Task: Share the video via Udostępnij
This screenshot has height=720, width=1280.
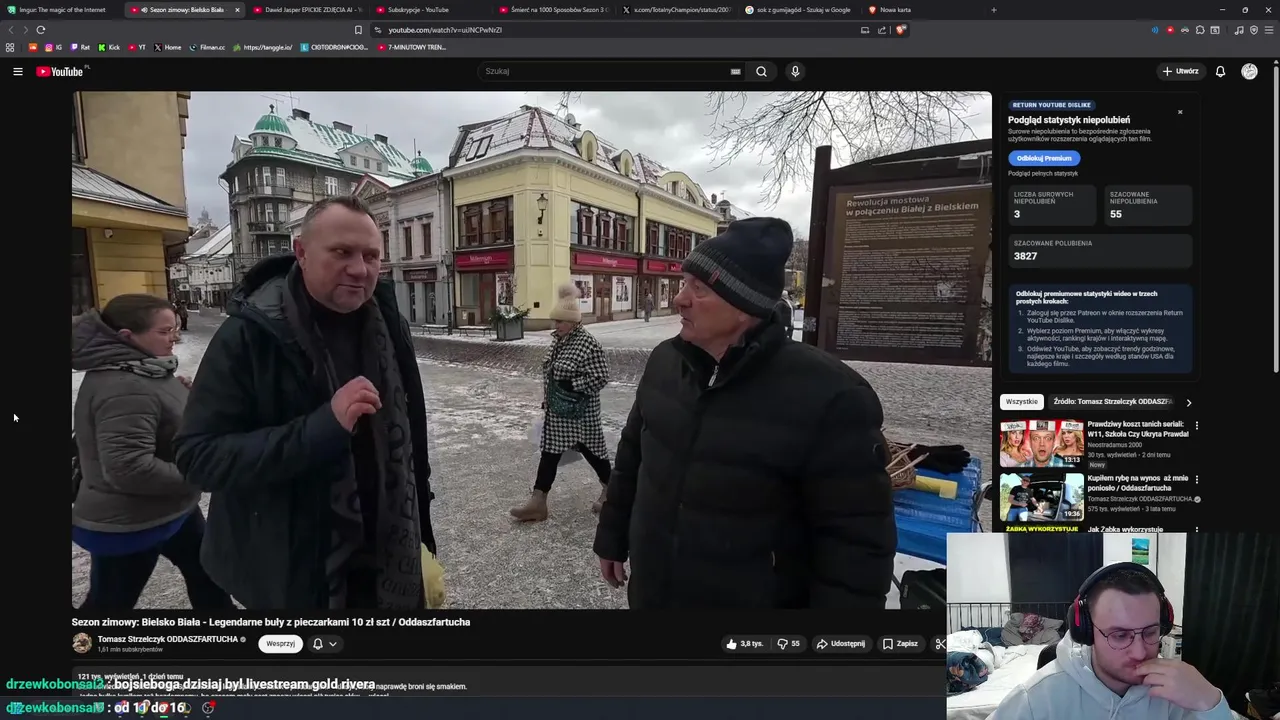Action: tap(840, 644)
